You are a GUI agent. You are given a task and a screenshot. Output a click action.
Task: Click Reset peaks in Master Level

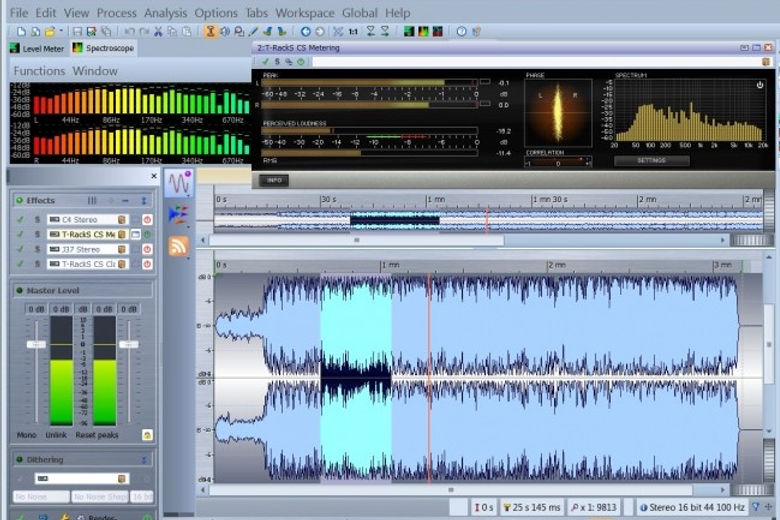coord(97,435)
